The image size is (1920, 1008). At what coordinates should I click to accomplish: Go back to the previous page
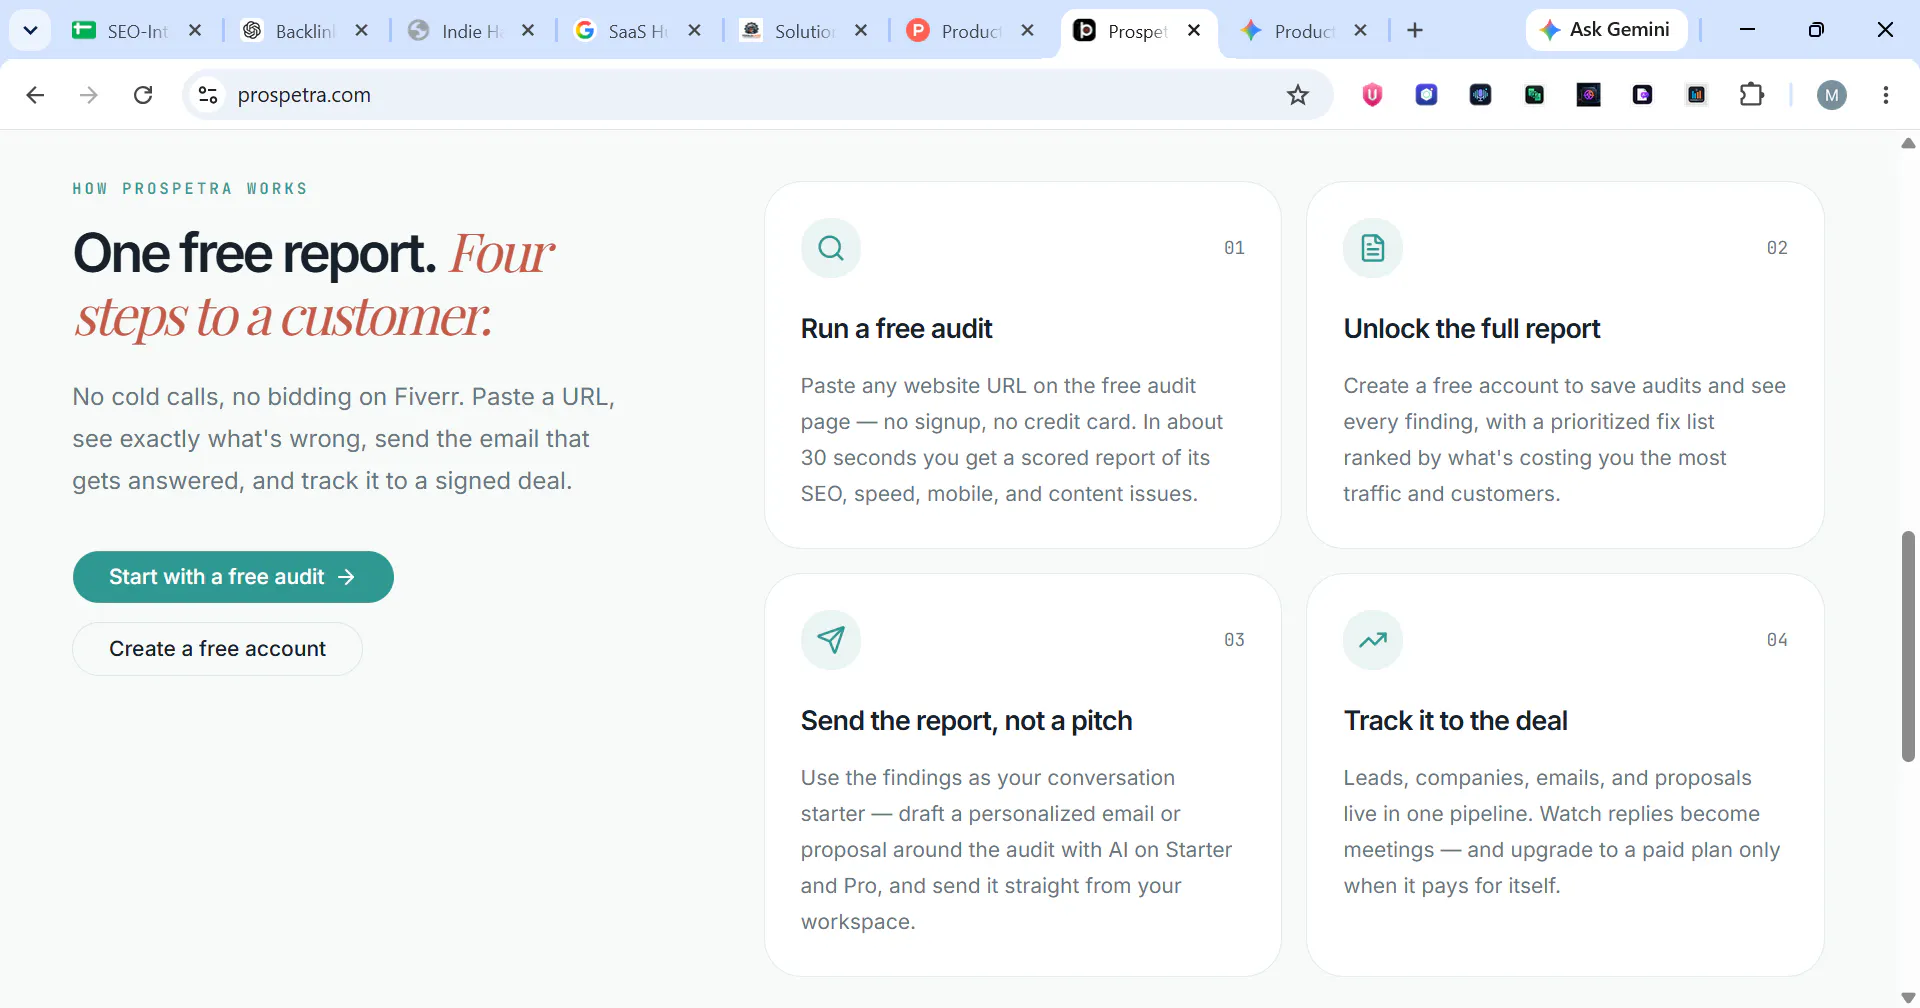(x=35, y=95)
